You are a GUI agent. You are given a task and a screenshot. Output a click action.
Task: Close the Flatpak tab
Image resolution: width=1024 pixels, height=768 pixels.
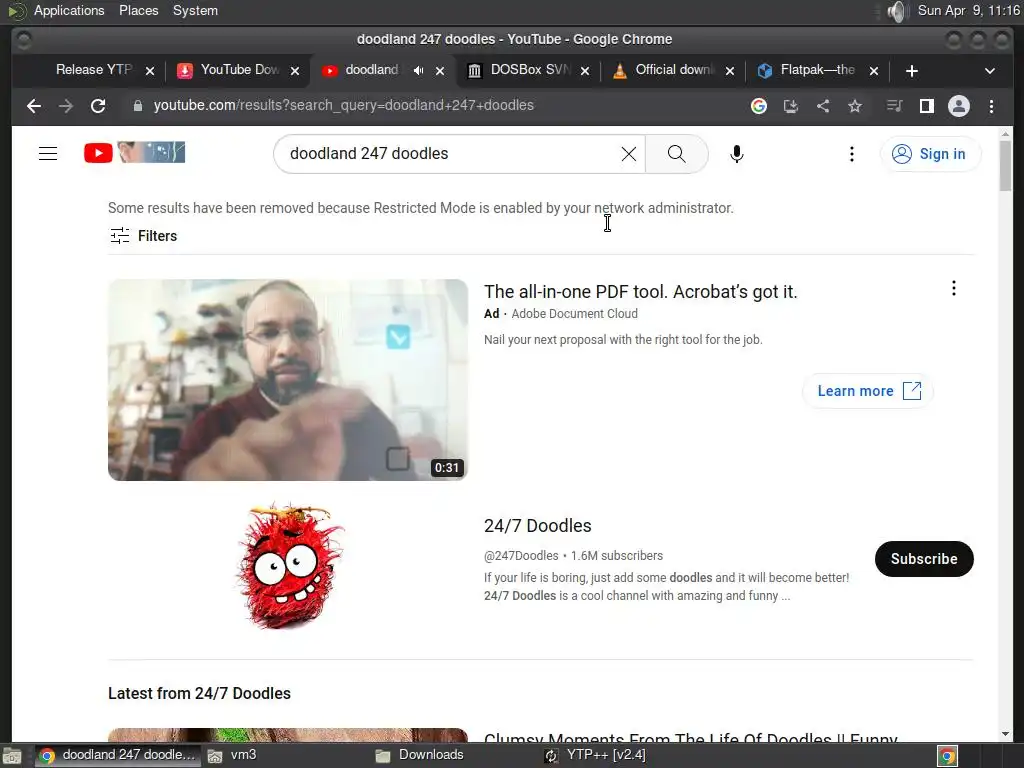pos(874,71)
